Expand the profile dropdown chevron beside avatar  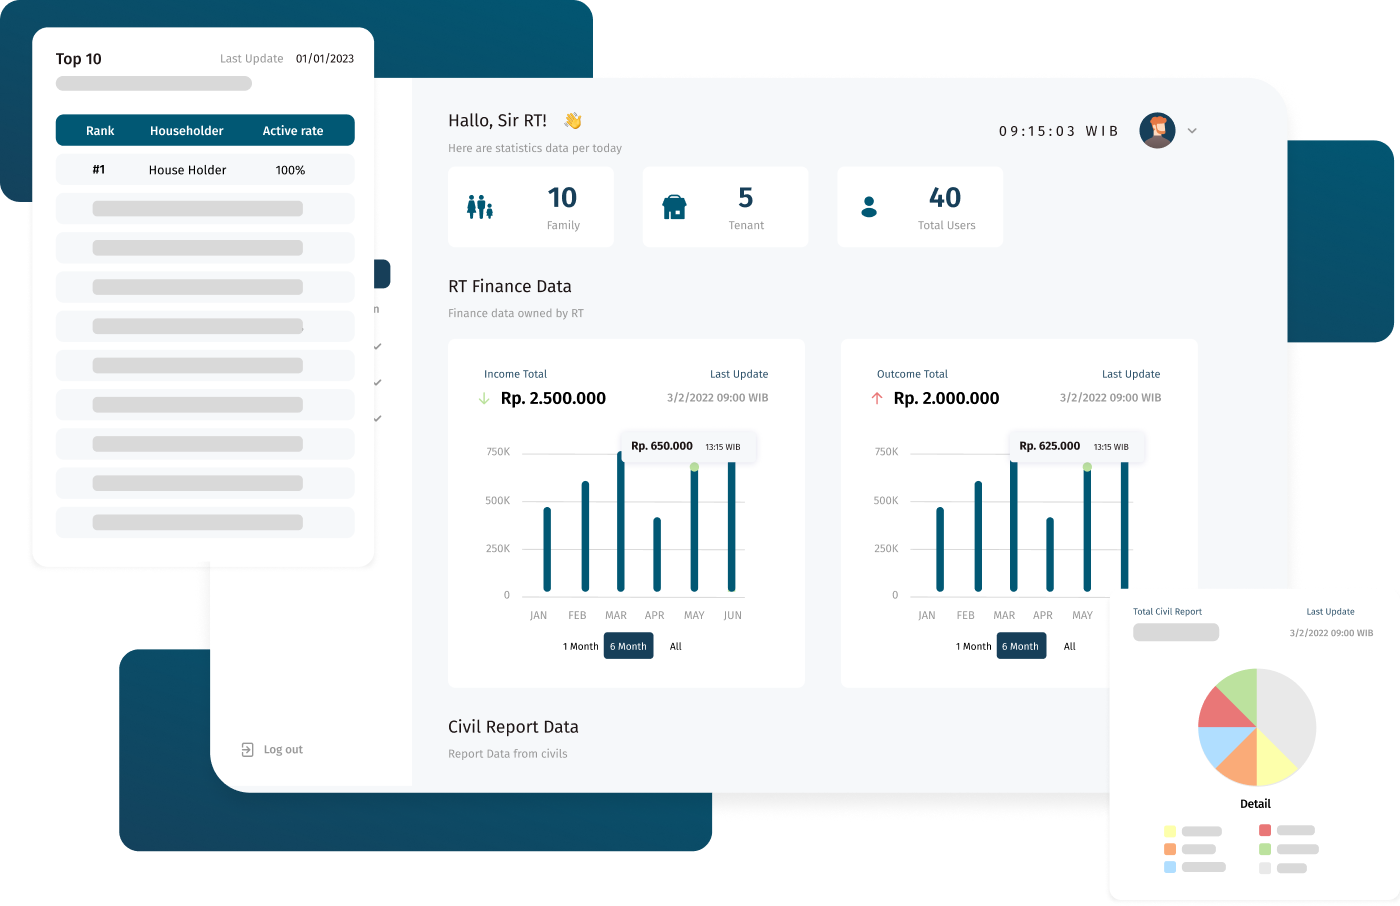pos(1192,131)
